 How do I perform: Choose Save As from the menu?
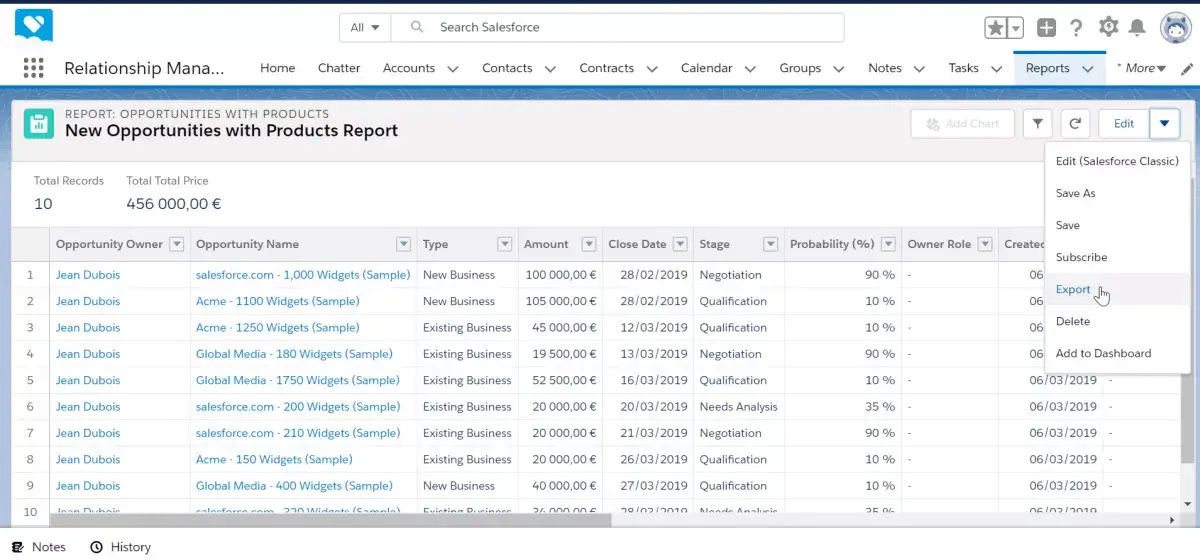1117,193
